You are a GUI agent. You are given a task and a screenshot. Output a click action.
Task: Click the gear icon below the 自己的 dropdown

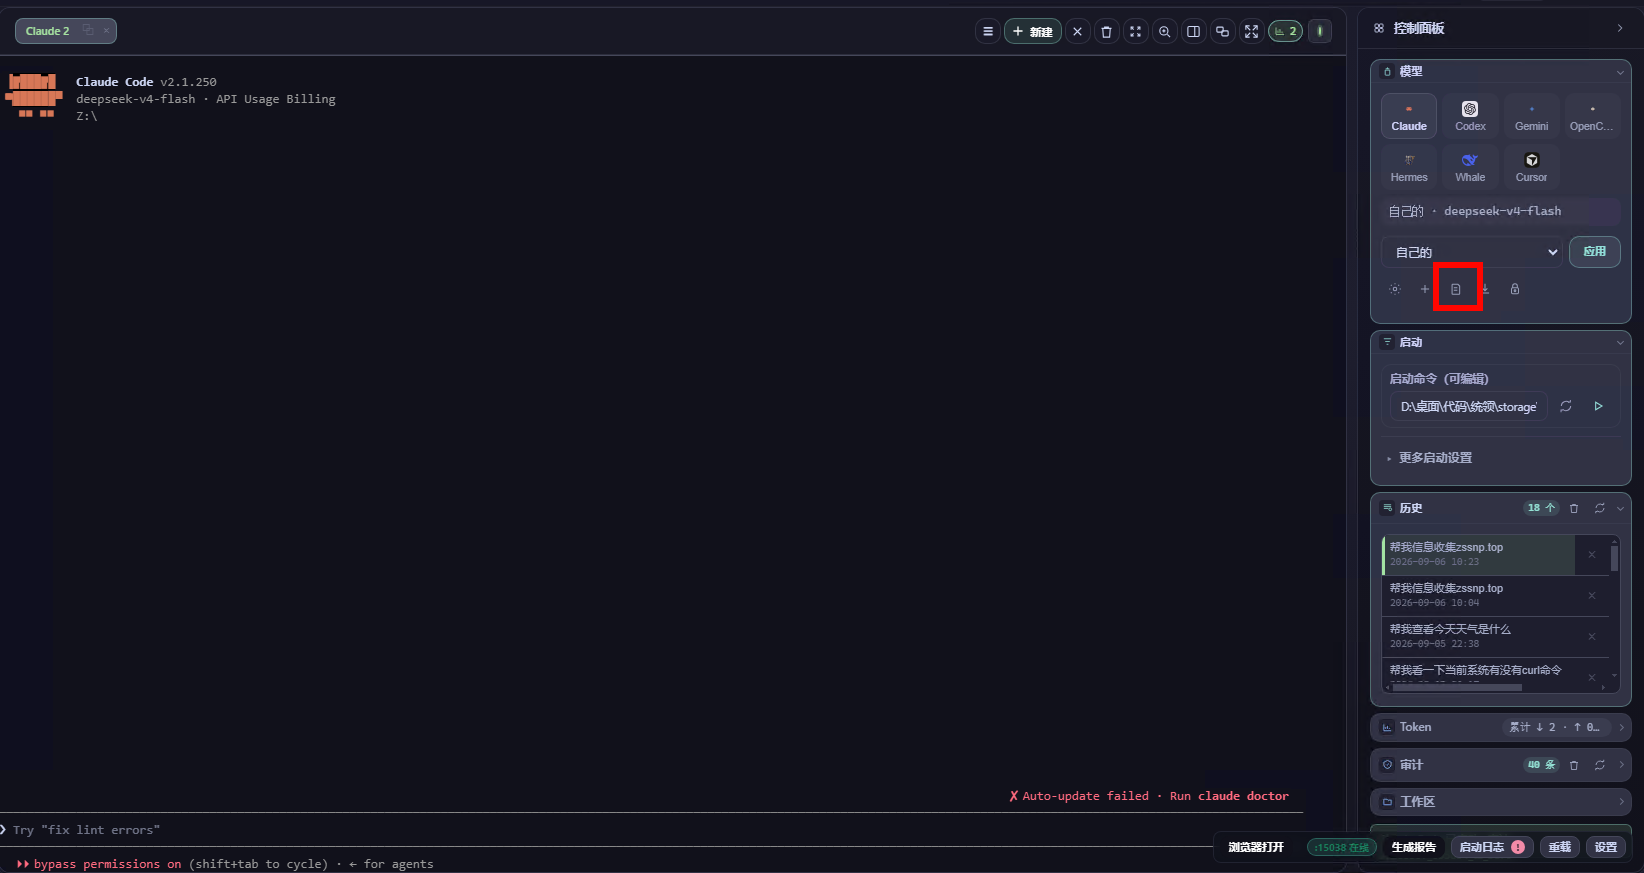coord(1395,289)
